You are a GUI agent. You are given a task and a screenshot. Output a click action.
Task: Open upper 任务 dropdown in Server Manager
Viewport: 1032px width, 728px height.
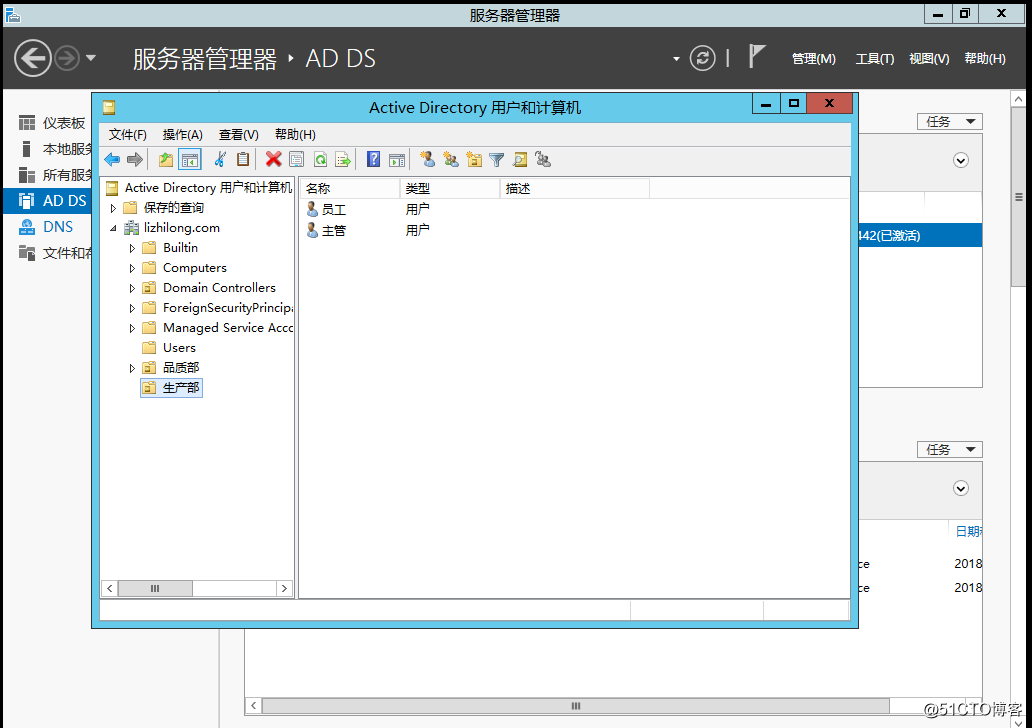[x=950, y=122]
